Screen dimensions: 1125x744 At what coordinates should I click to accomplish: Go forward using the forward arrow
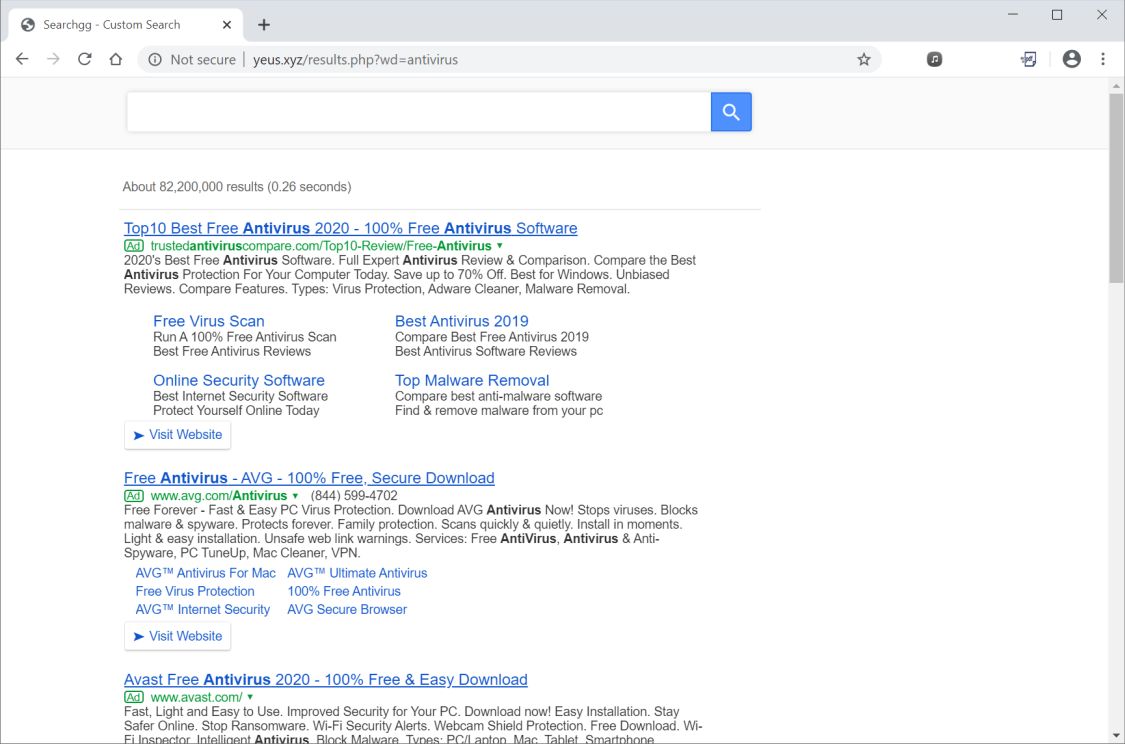click(x=53, y=60)
